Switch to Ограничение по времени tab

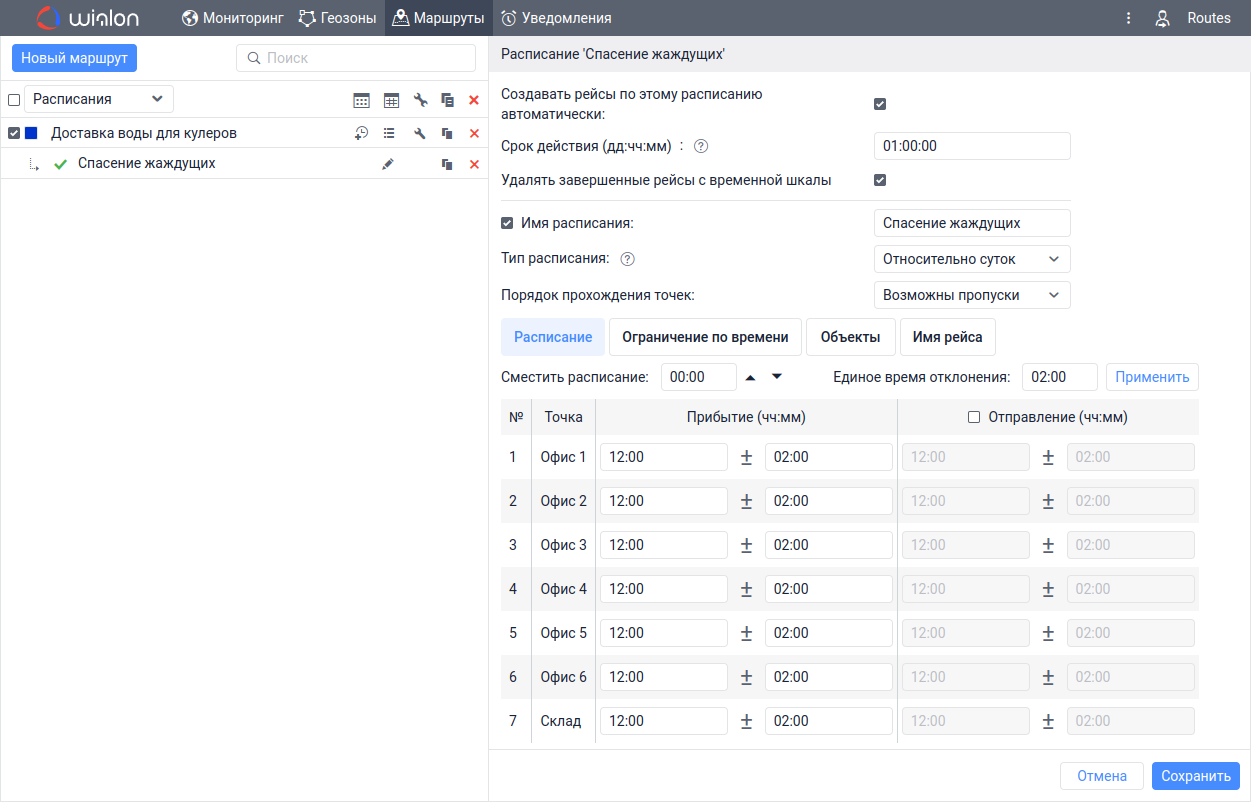click(705, 337)
